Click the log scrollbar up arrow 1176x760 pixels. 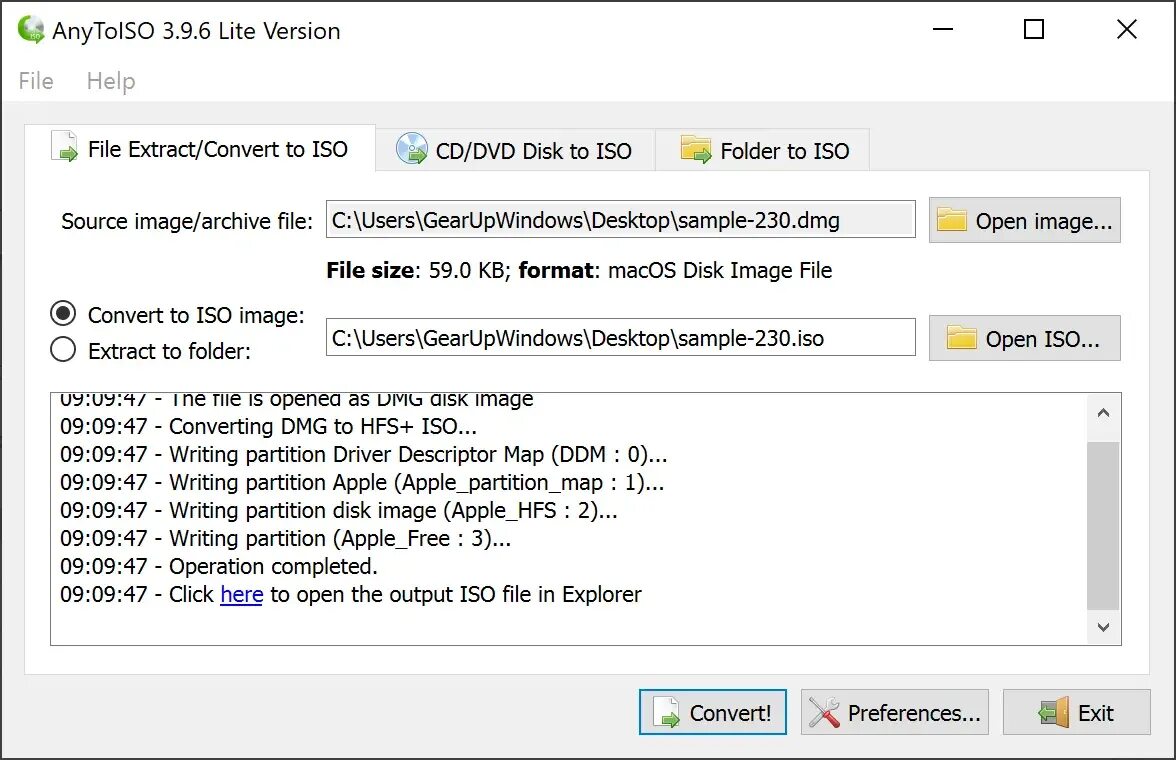[x=1103, y=413]
